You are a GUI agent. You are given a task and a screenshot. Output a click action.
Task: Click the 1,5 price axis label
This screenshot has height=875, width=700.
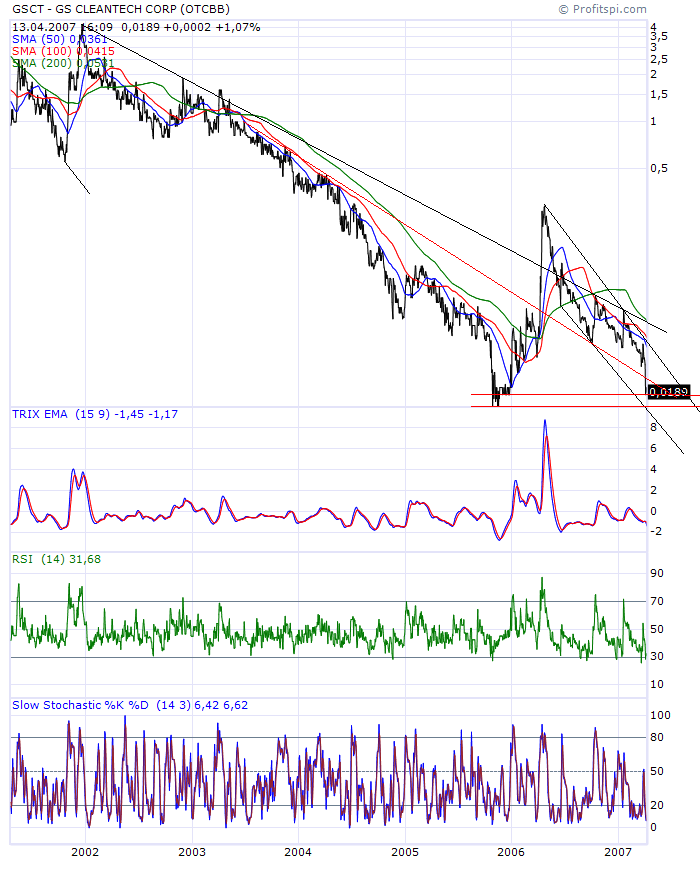click(x=659, y=95)
